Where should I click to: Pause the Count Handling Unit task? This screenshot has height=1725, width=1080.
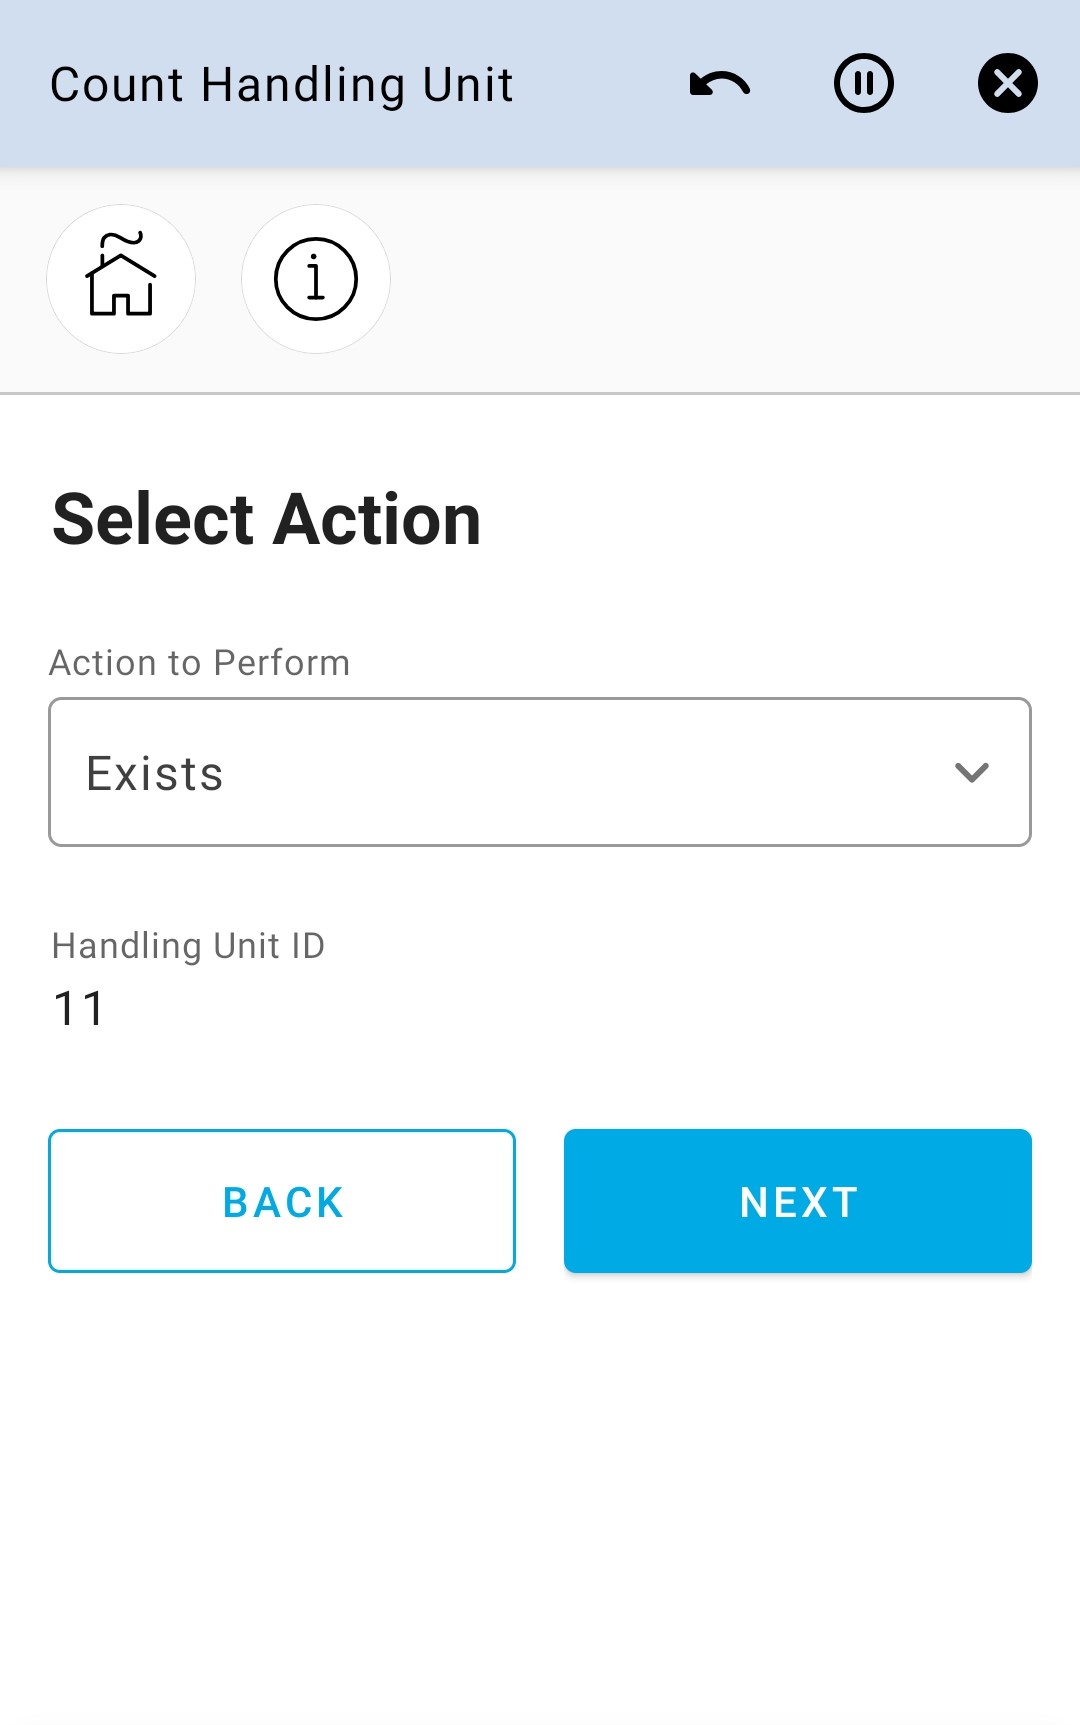[x=864, y=83]
